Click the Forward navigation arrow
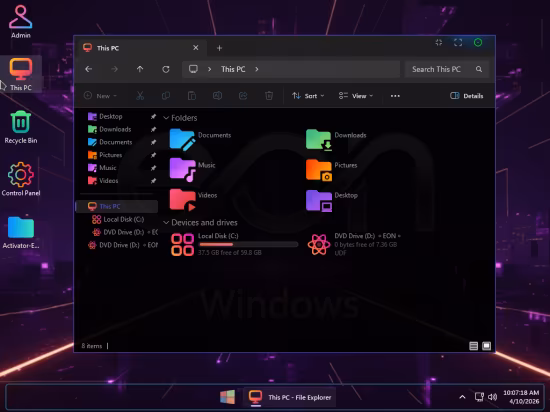Image resolution: width=550 pixels, height=412 pixels. [114, 69]
